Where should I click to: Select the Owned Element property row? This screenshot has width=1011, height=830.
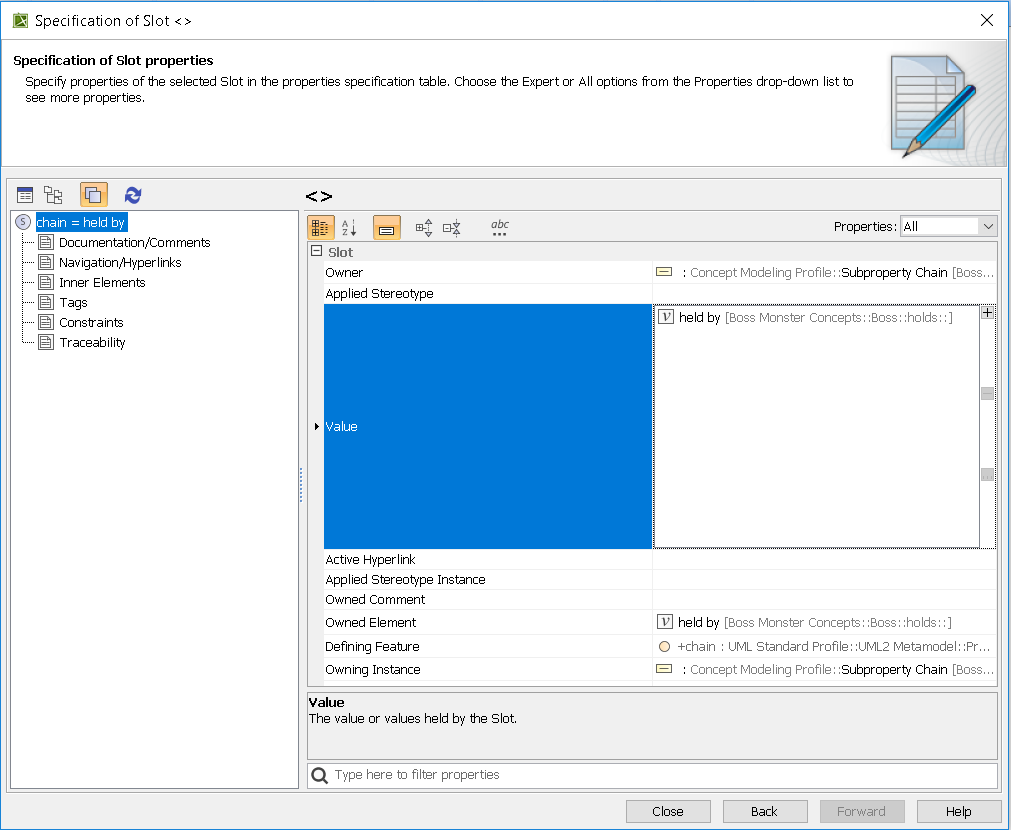(660, 622)
